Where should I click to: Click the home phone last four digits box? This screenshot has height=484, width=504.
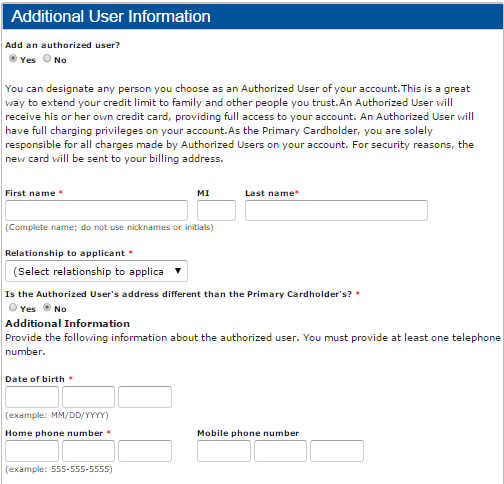click(145, 451)
